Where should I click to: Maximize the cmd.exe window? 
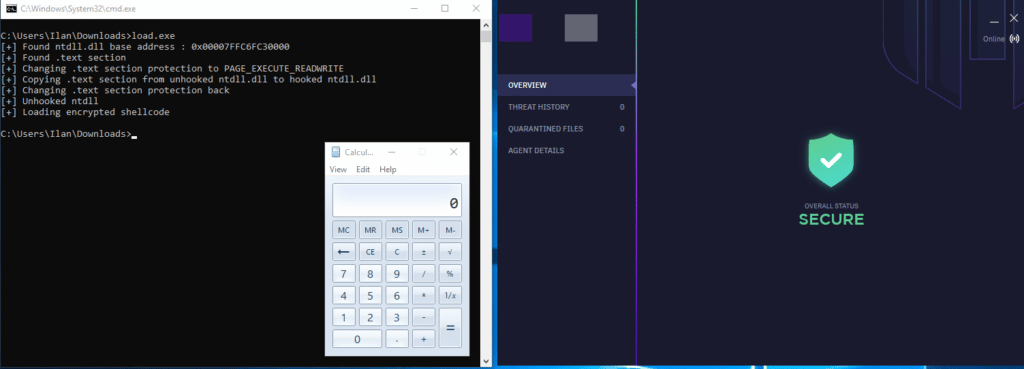tap(445, 8)
